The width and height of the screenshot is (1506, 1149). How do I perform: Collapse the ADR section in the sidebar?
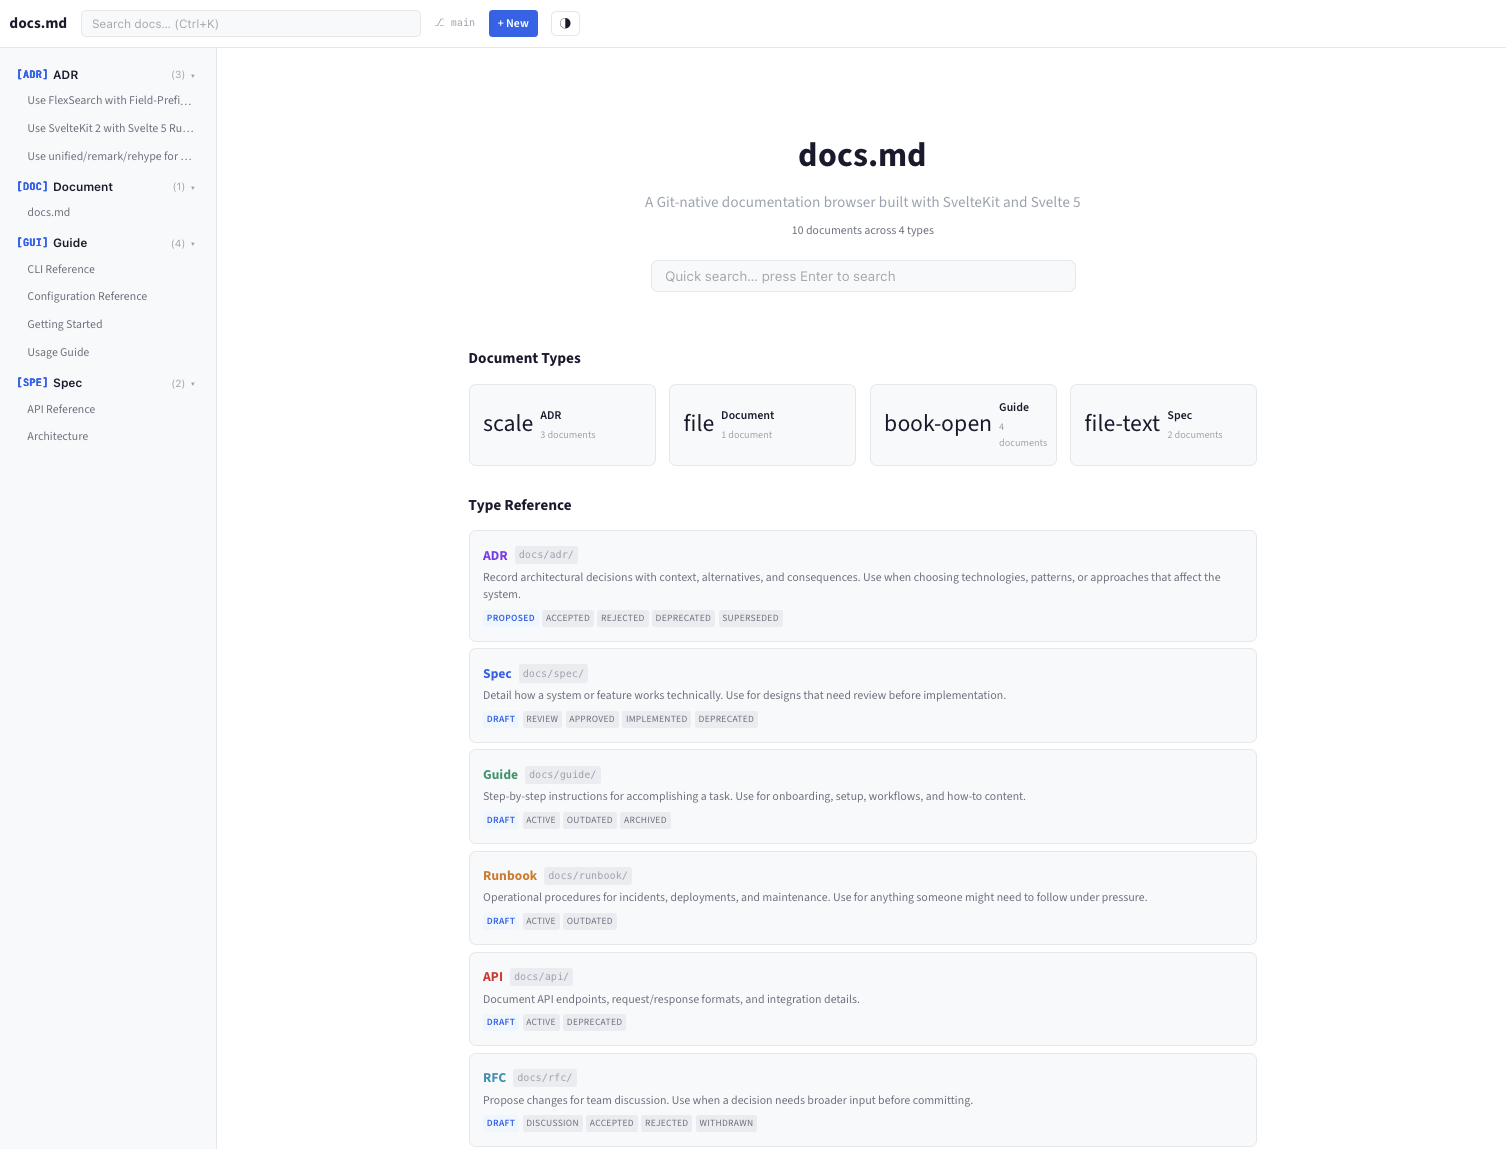pos(192,74)
